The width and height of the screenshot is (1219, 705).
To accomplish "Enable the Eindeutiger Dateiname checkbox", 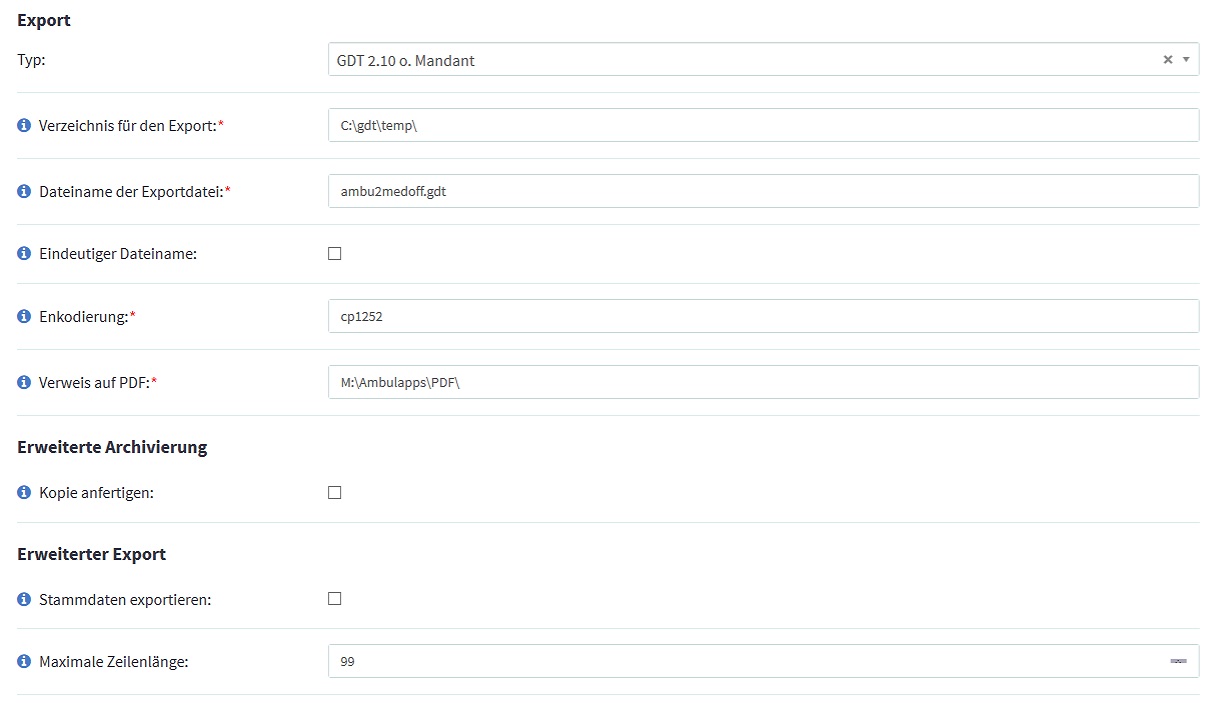I will [x=335, y=253].
